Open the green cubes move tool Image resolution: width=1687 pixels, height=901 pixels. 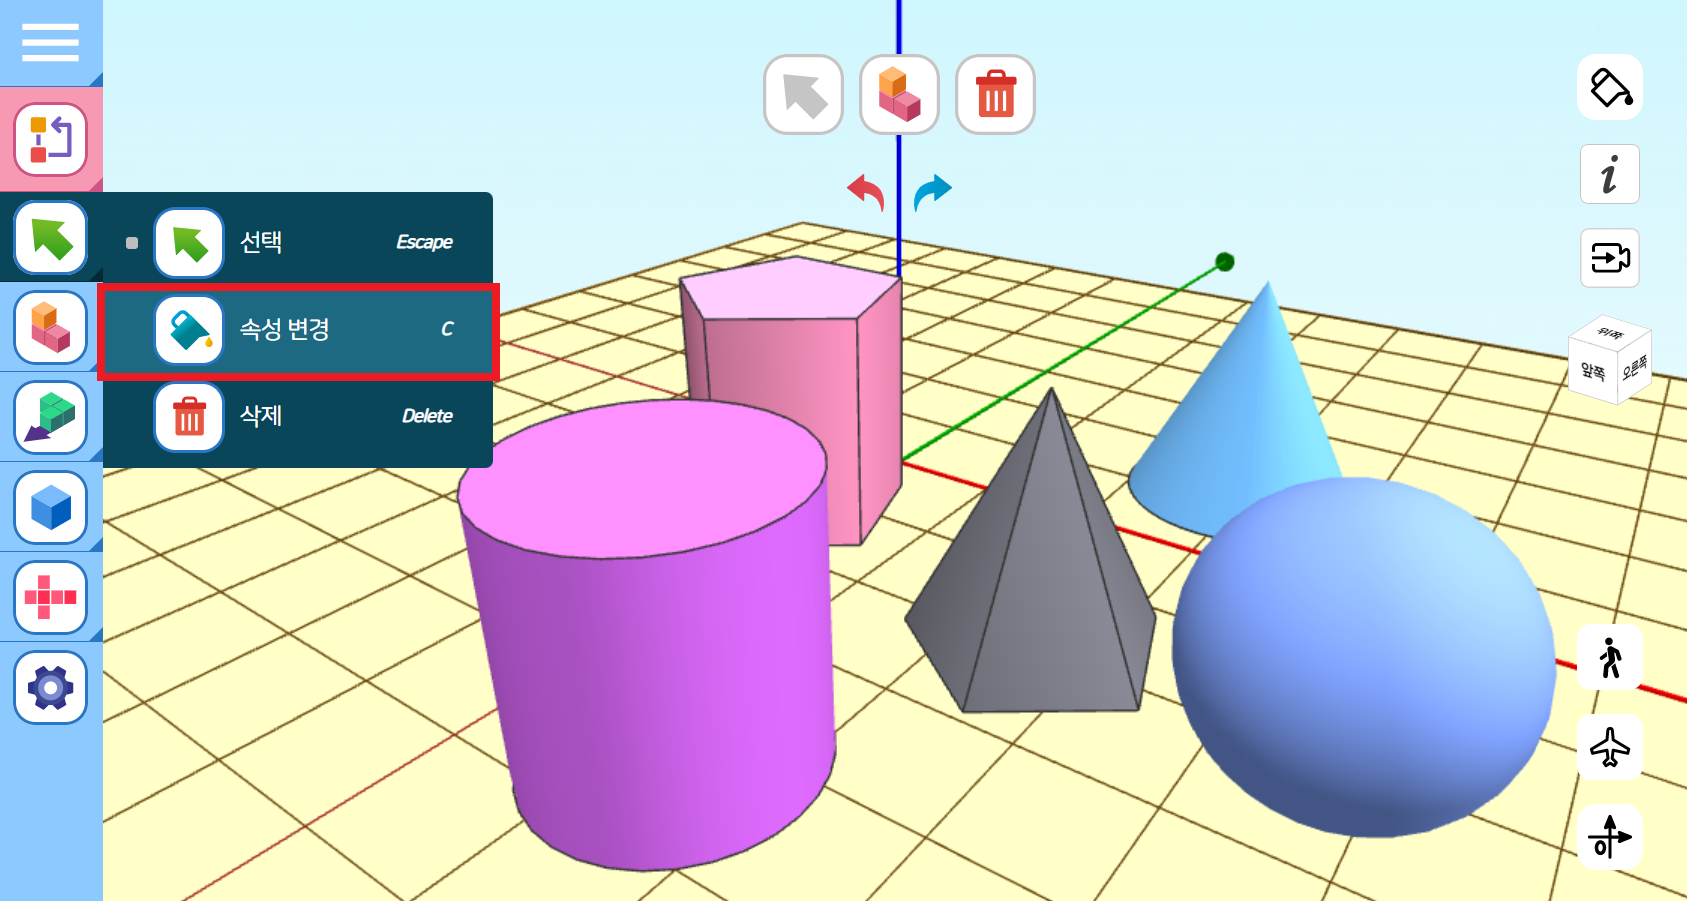[51, 418]
